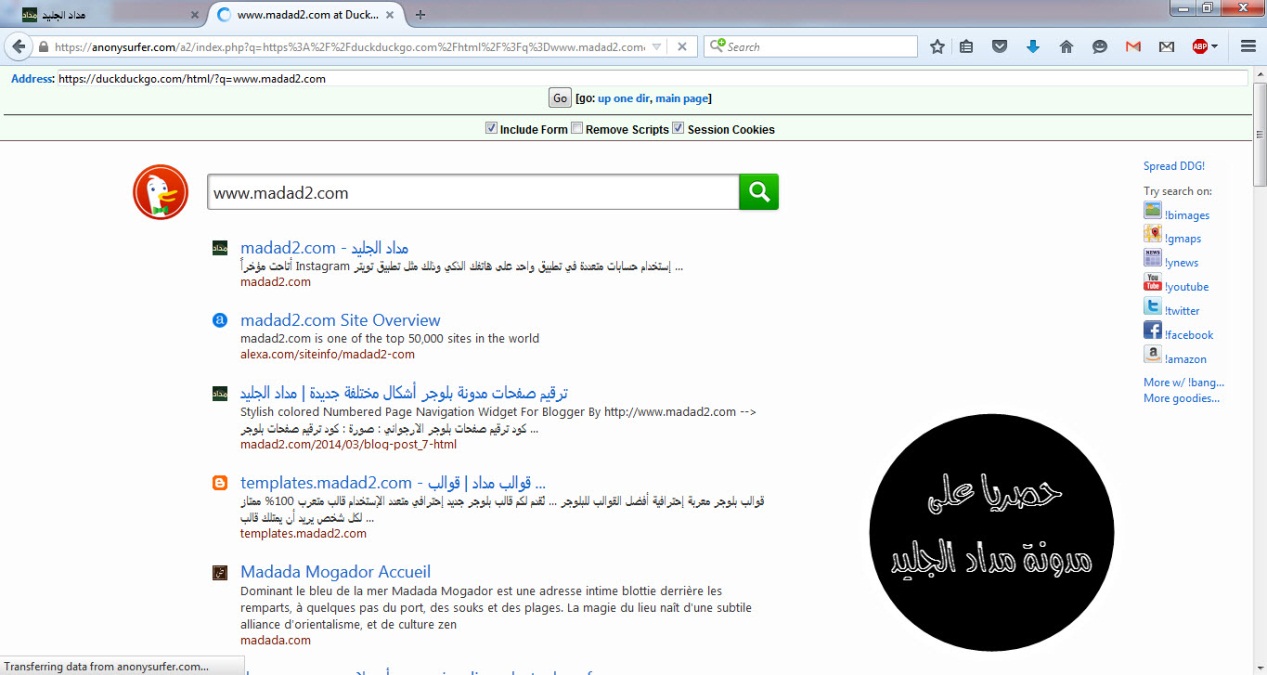Viewport: 1267px width, 675px height.
Task: Click the Blogger favicon beside templates.madad2.com
Action: pyautogui.click(x=220, y=483)
